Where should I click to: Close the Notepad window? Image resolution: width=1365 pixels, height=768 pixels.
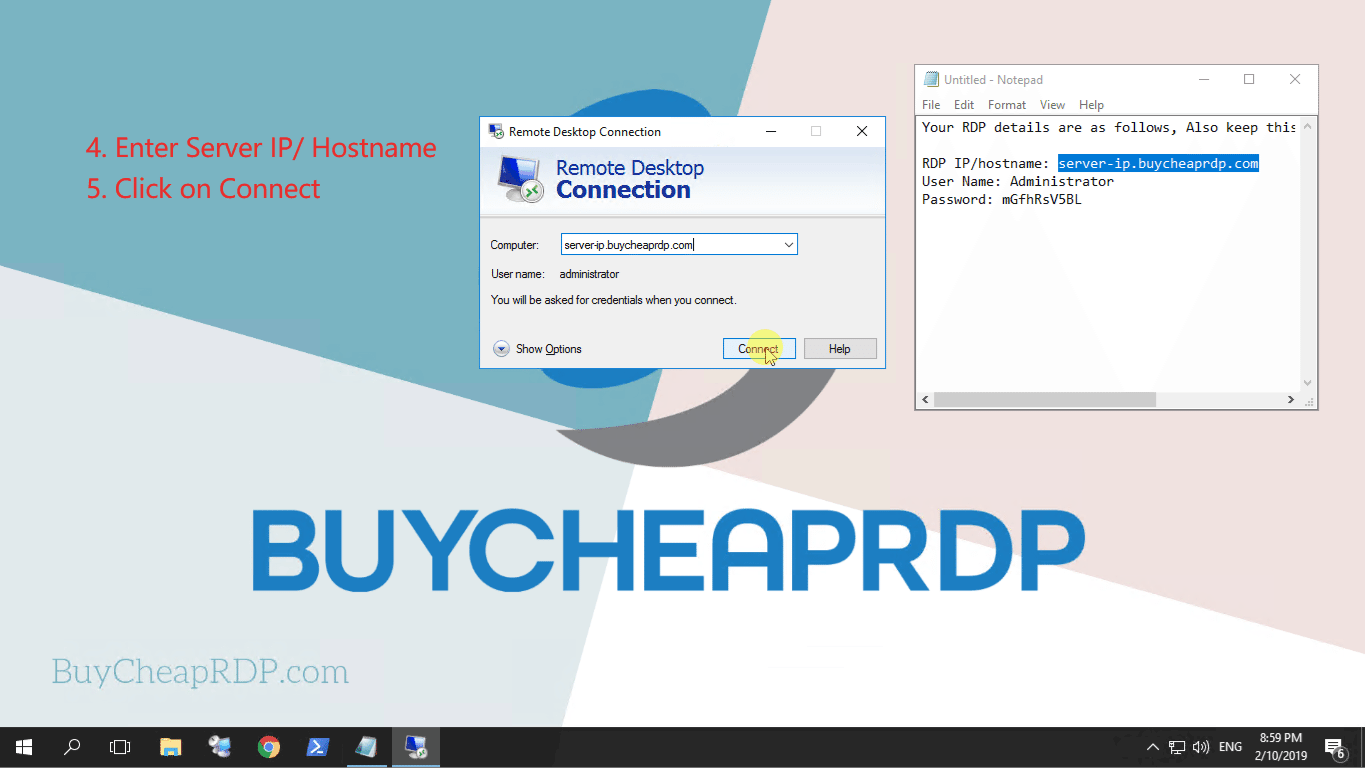[x=1296, y=80]
